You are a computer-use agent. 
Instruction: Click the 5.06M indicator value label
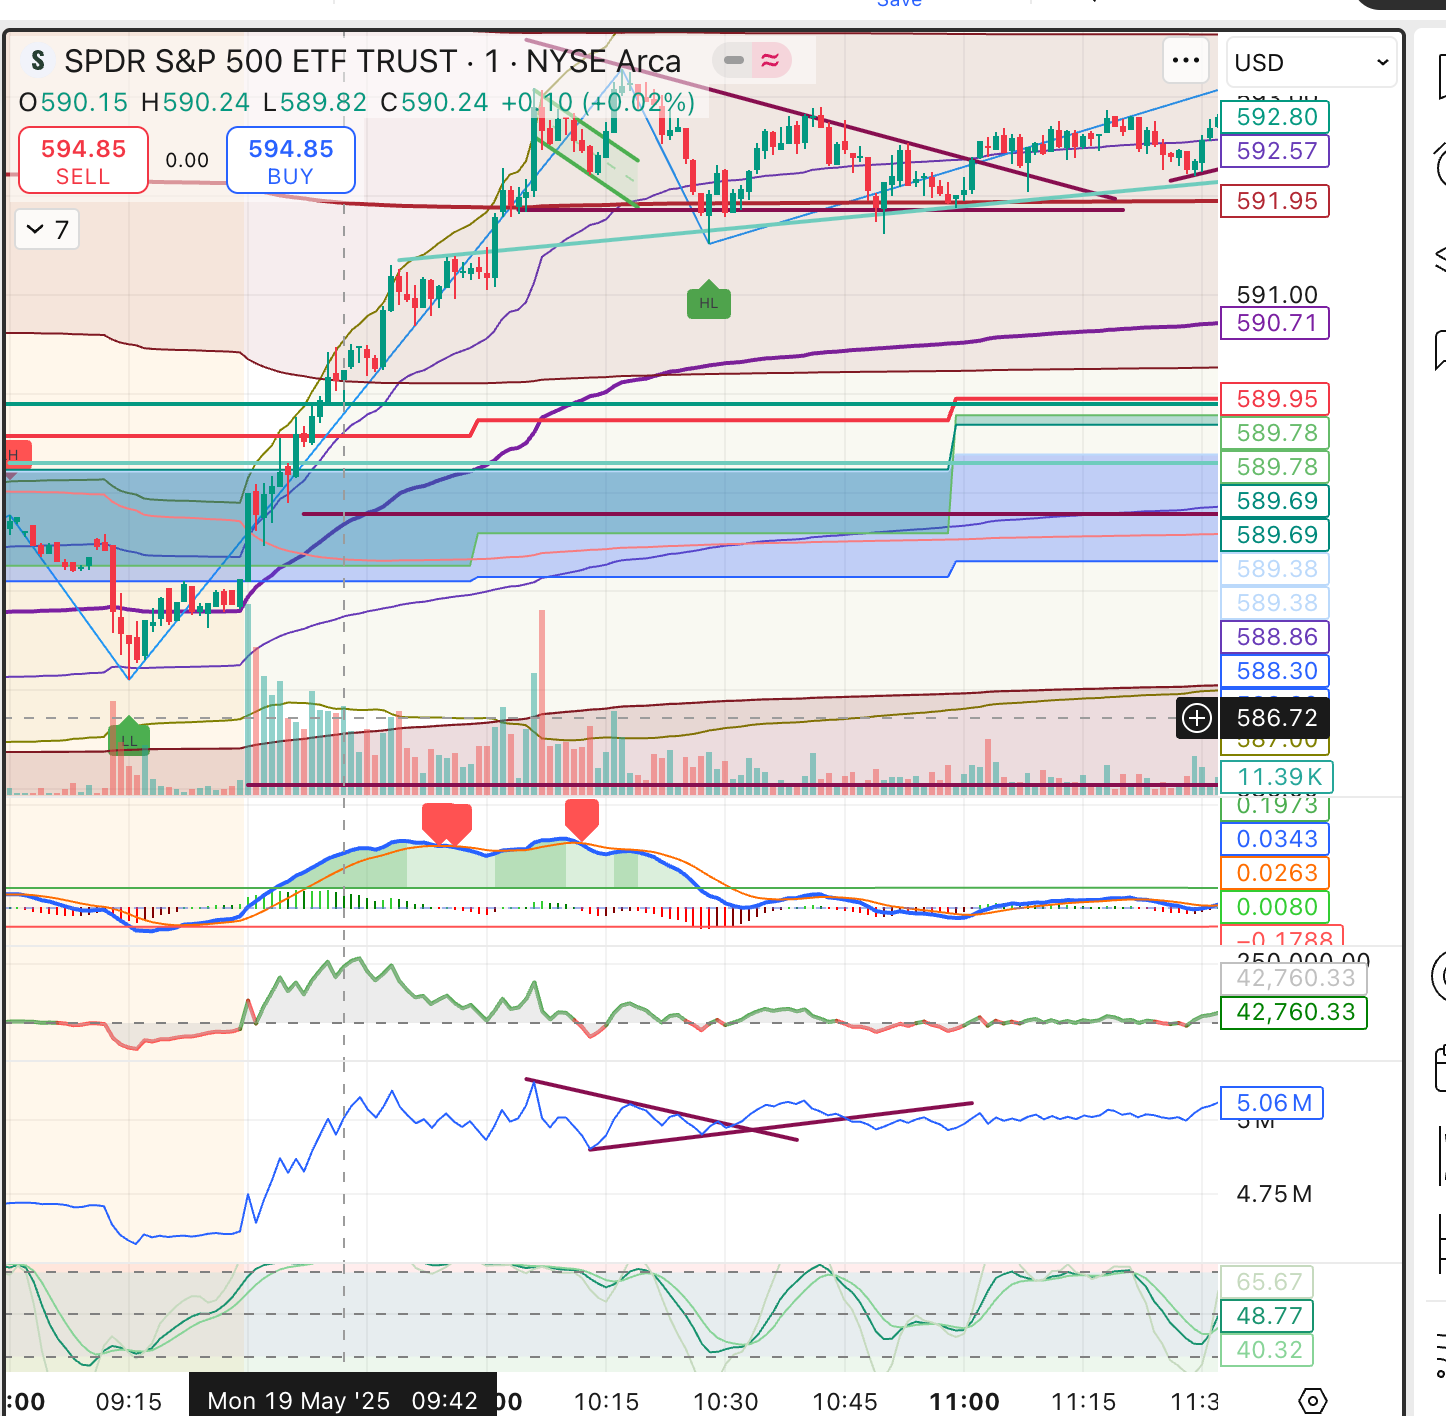(1273, 1103)
